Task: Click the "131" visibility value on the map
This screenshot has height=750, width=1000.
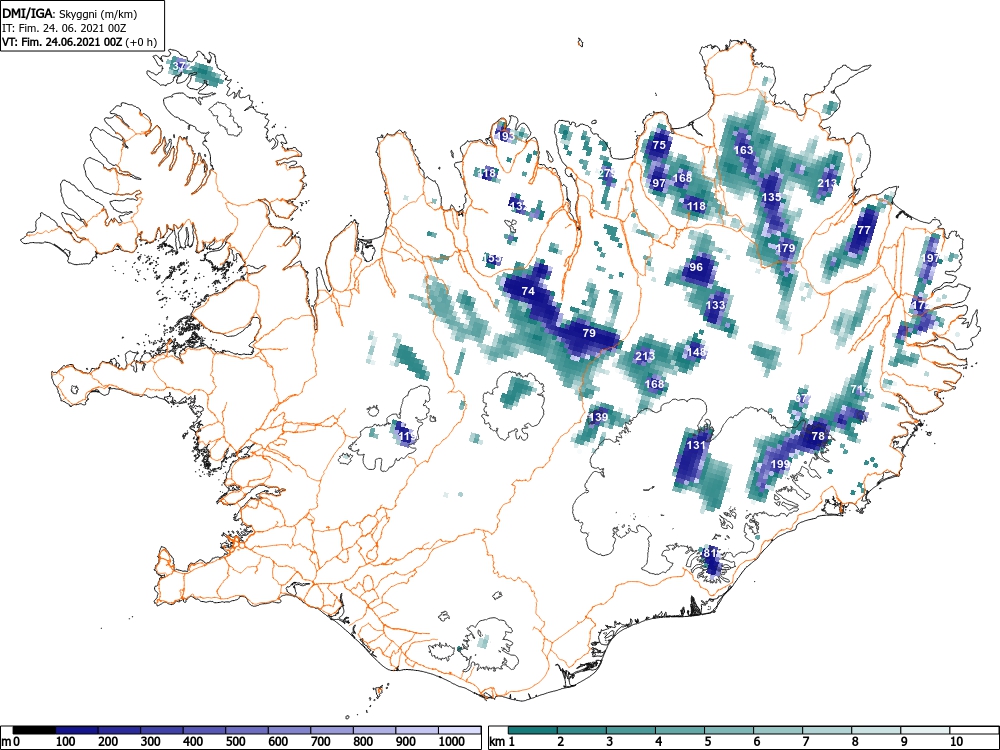Action: [x=696, y=445]
